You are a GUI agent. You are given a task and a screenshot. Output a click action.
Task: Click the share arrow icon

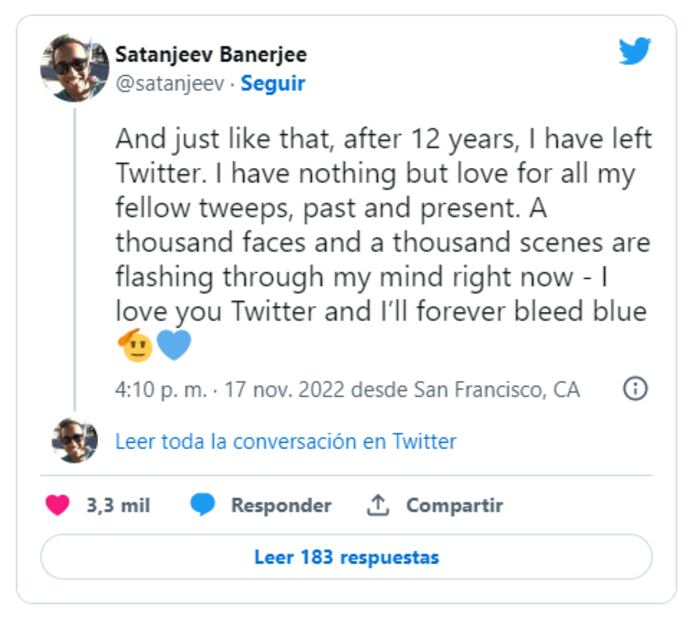[377, 506]
